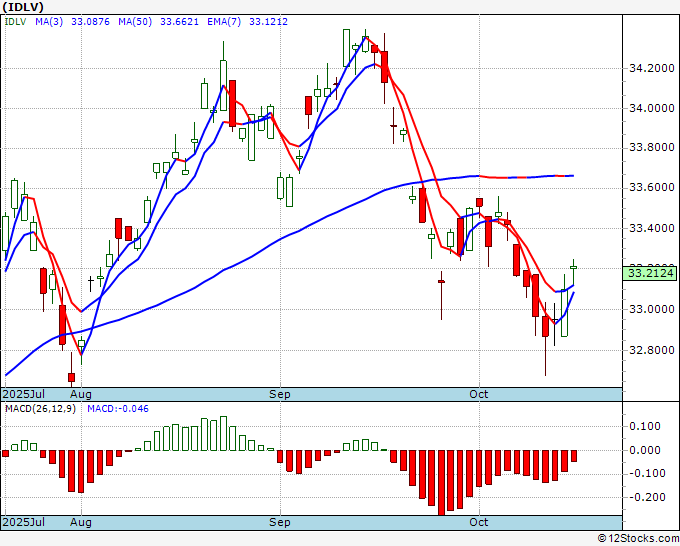Click the 34.2000 price axis label

652,68
